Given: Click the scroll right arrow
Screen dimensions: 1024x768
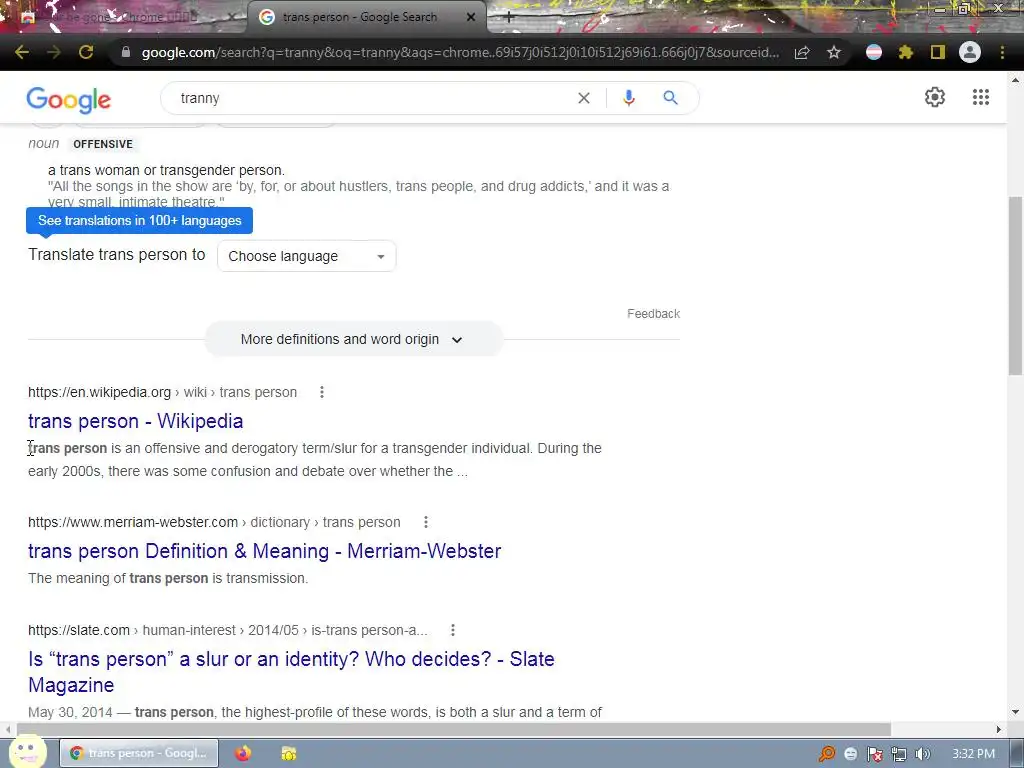Looking at the screenshot, I should (x=999, y=729).
